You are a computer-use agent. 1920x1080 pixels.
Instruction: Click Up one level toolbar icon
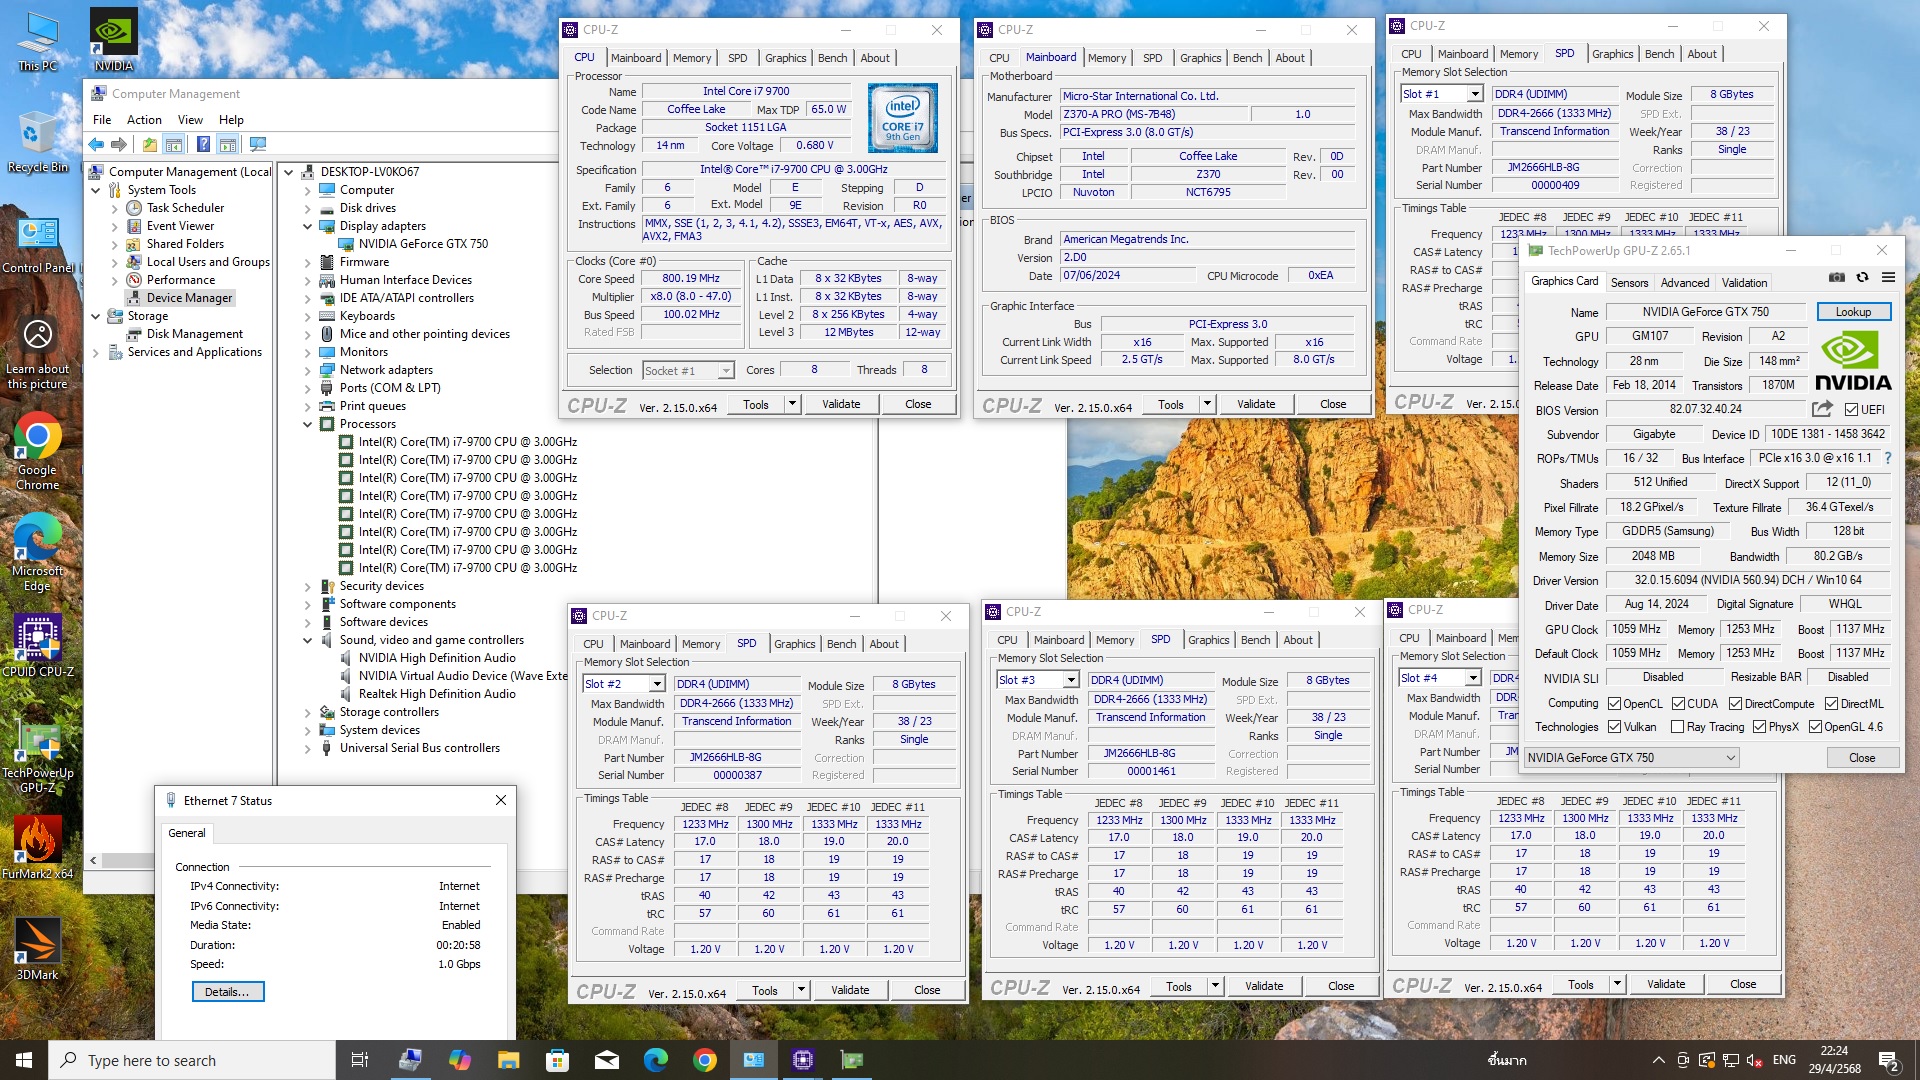coord(150,144)
